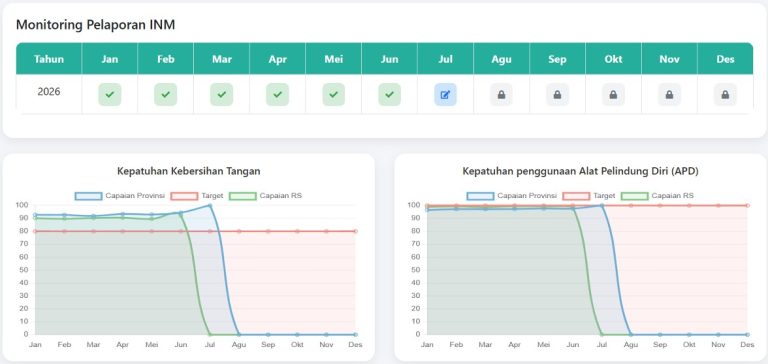The image size is (768, 364).
Task: Toggle Capaian Provinsi legend in Kebersihan Tangan chart
Action: 120,196
